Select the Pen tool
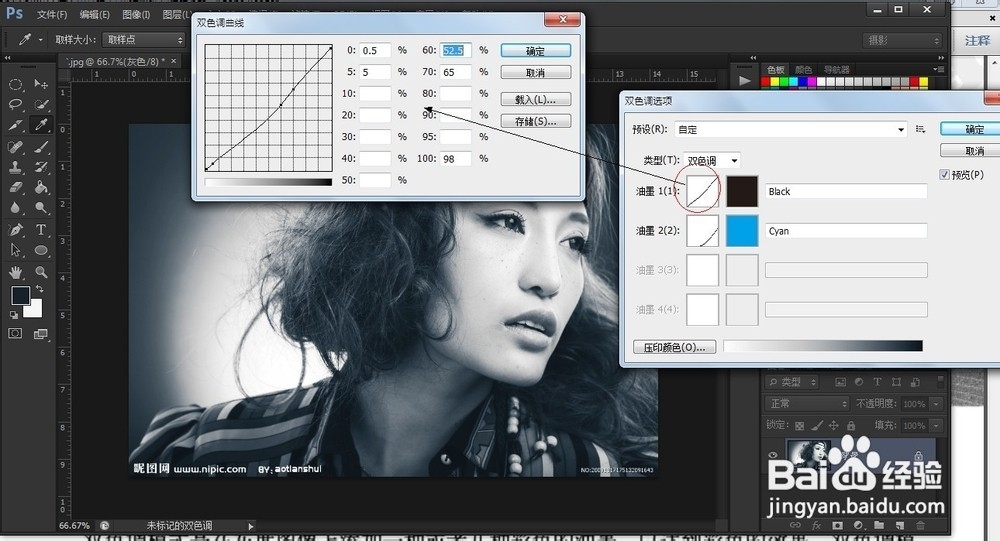This screenshot has width=1000, height=541. [x=15, y=230]
